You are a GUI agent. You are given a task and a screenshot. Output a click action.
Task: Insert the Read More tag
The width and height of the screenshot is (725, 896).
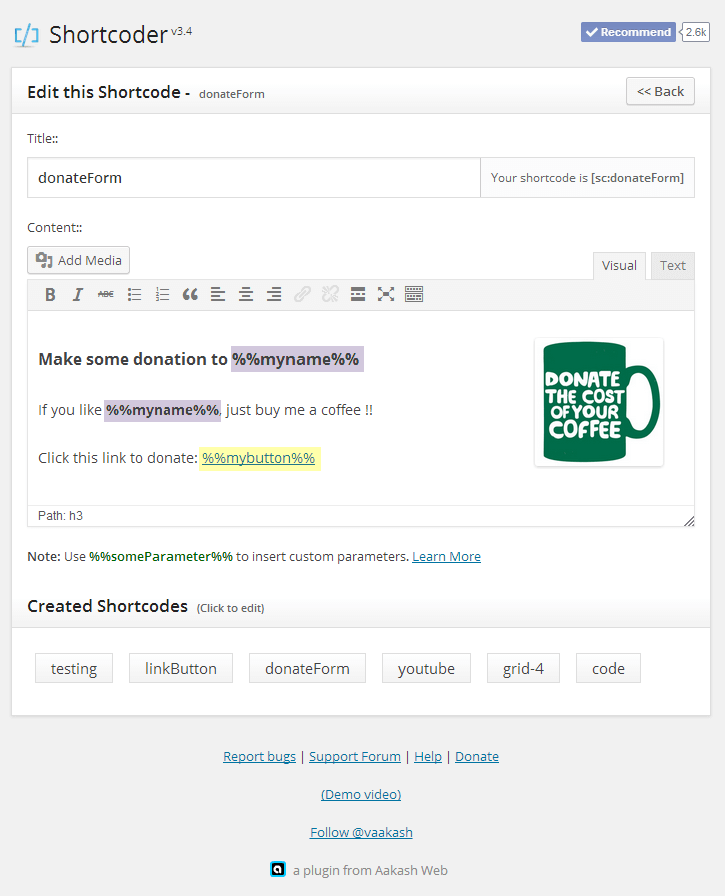(x=358, y=294)
